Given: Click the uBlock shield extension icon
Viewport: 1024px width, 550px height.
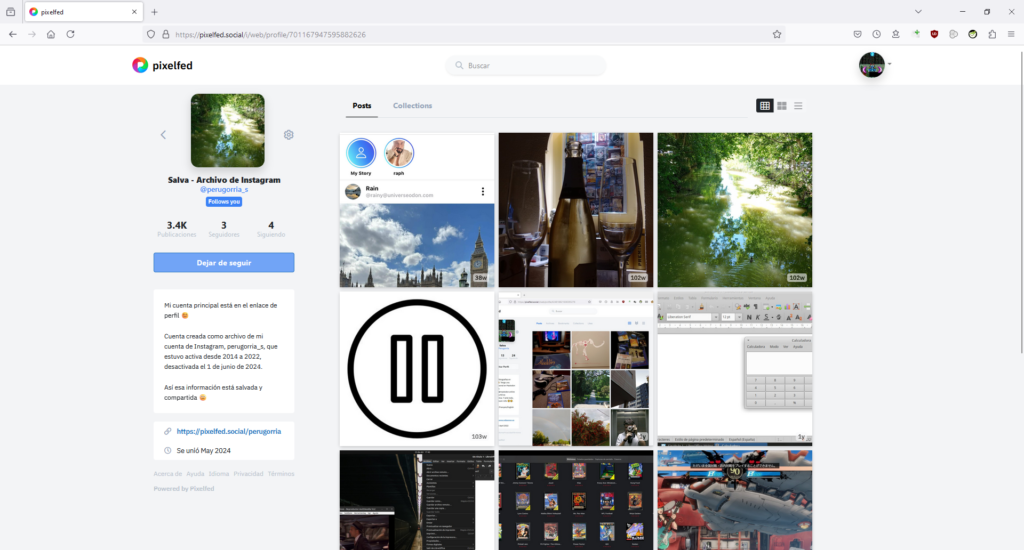Looking at the screenshot, I should tap(935, 34).
